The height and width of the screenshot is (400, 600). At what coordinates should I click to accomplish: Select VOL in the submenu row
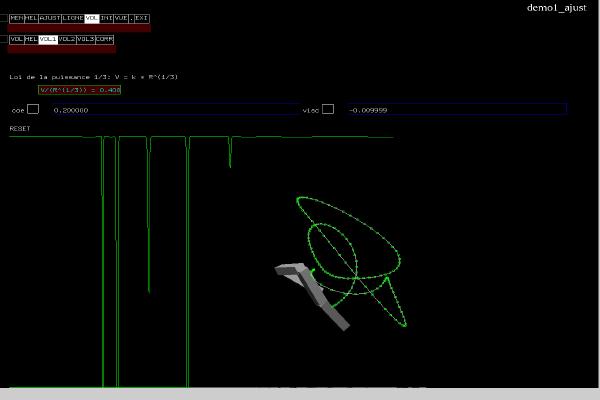16,39
